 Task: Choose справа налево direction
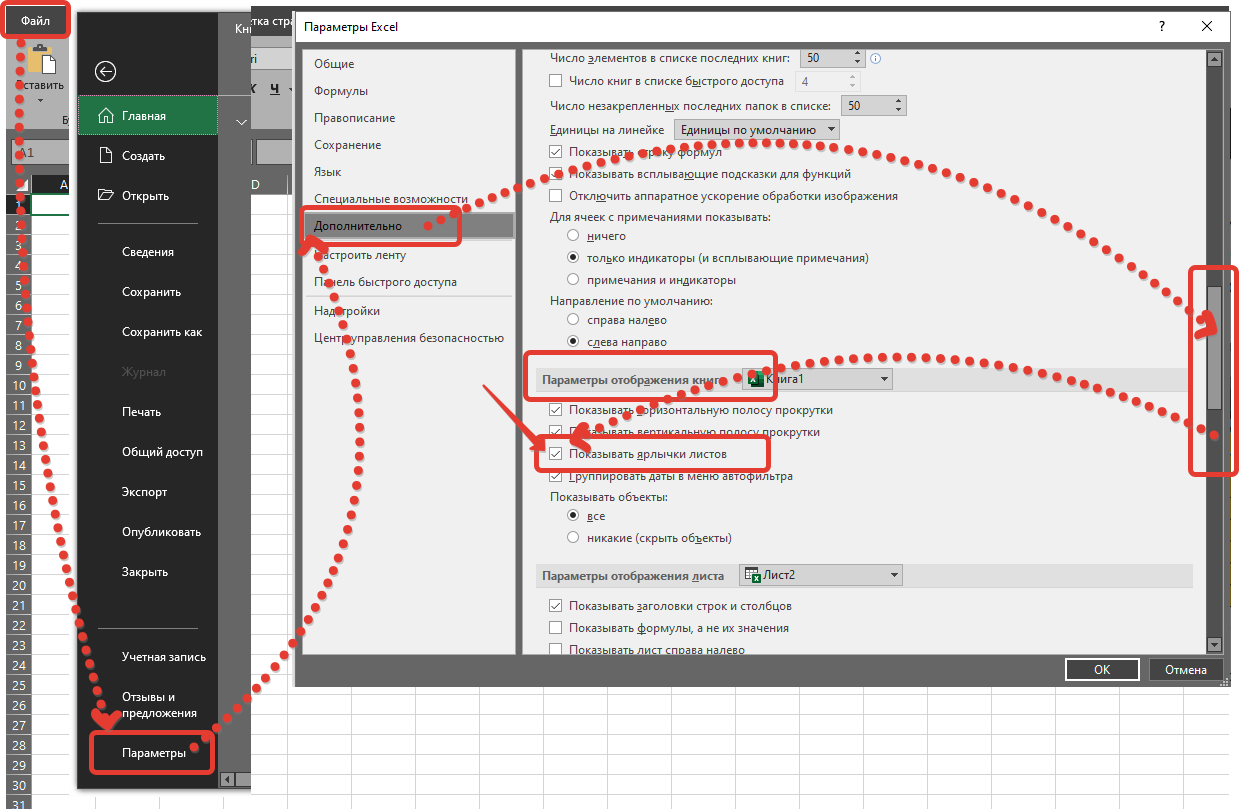573,320
